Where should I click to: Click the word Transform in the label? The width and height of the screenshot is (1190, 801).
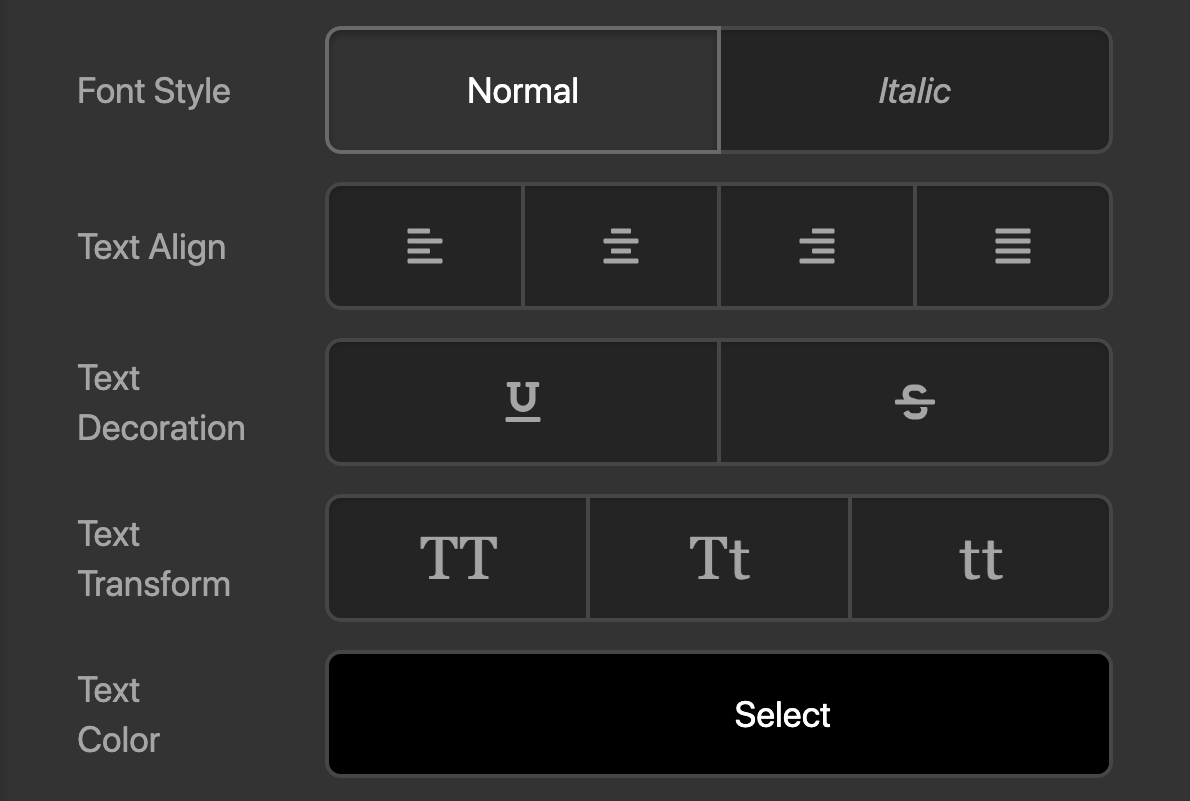coord(154,584)
